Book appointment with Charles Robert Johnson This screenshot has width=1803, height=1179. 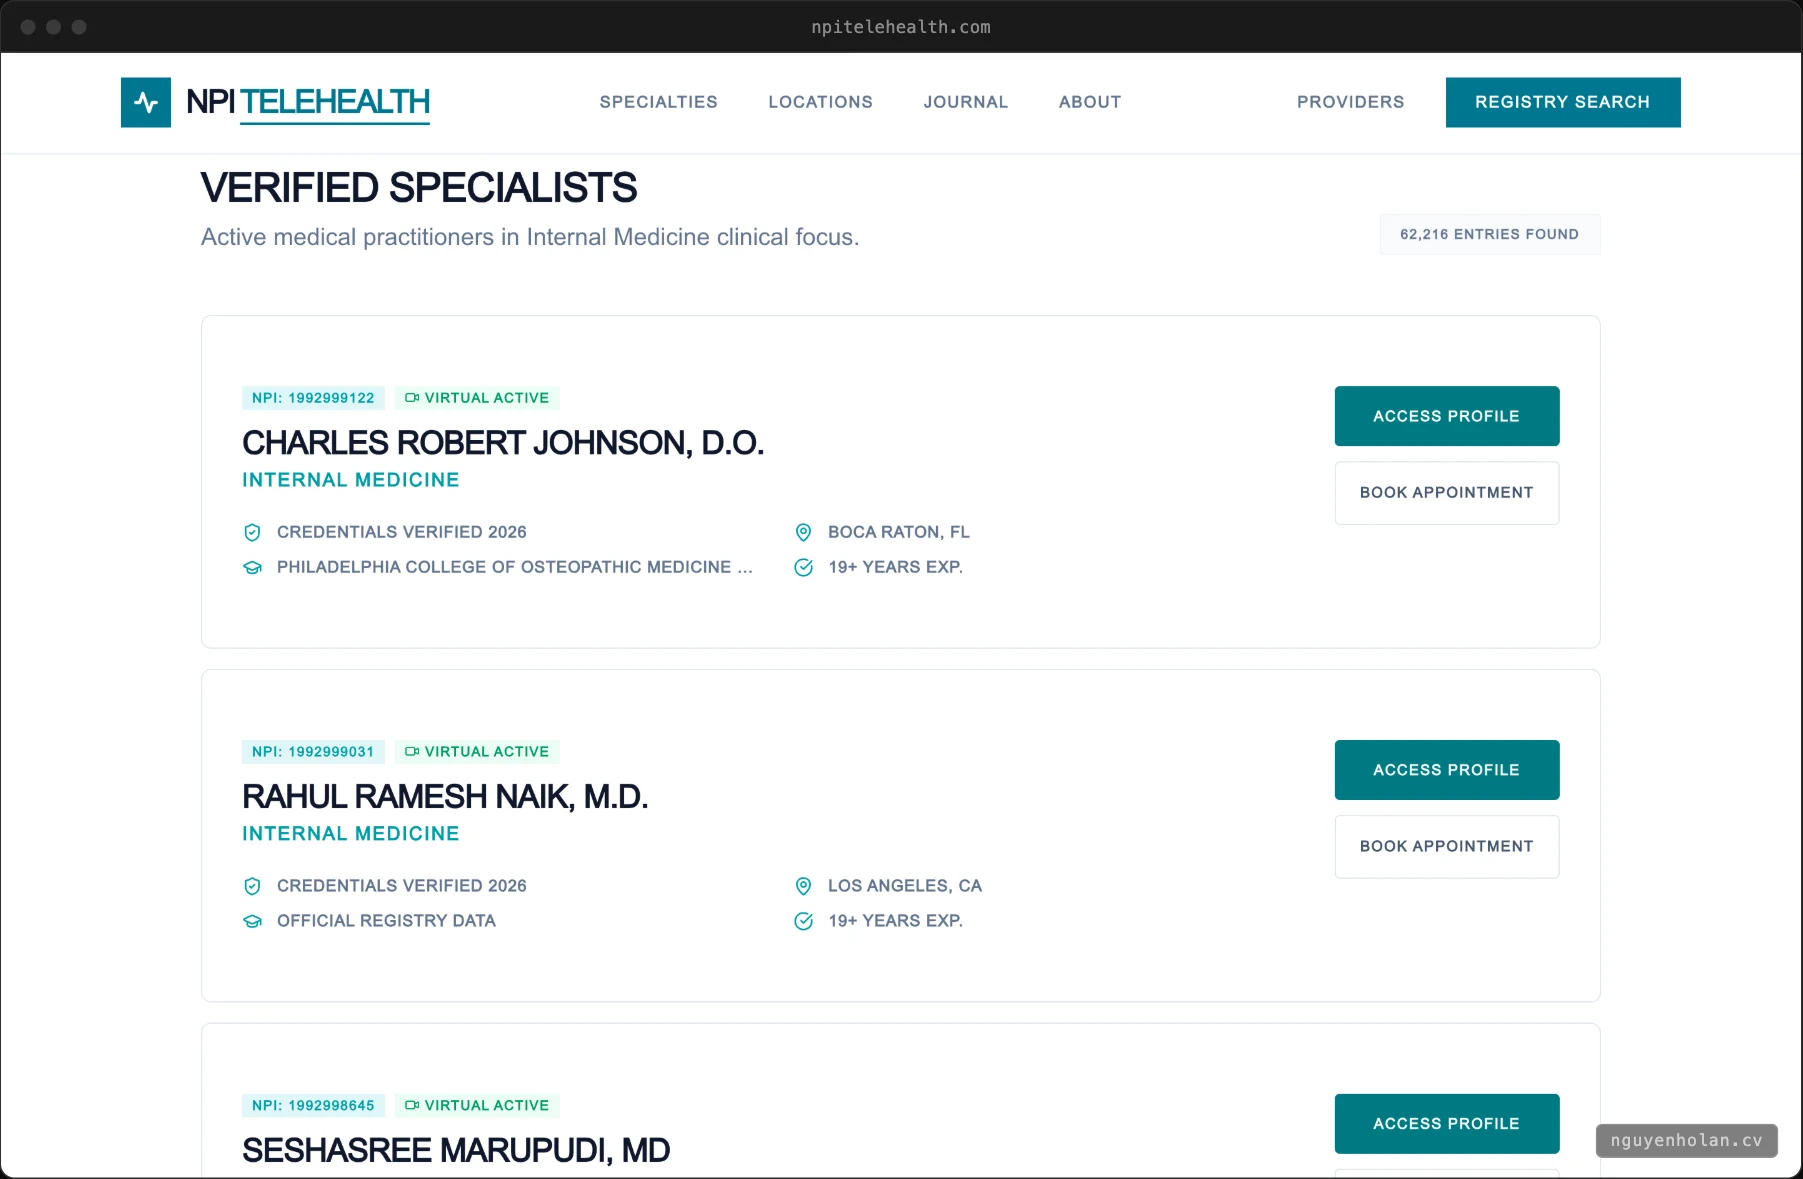tap(1447, 493)
